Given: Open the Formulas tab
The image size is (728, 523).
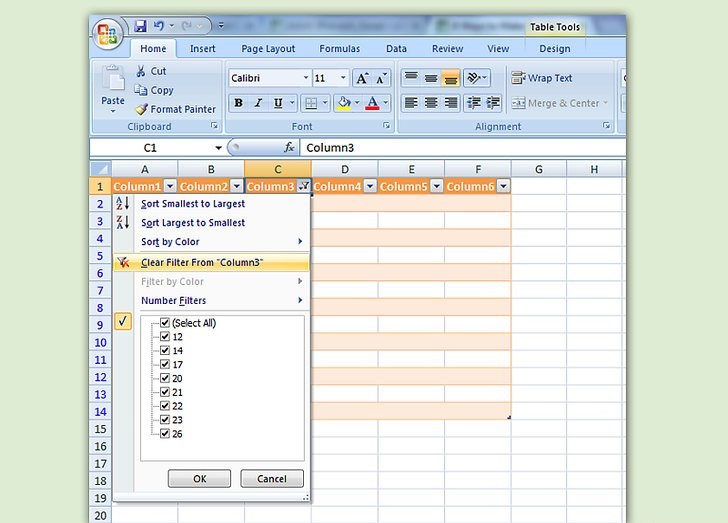Looking at the screenshot, I should (339, 48).
